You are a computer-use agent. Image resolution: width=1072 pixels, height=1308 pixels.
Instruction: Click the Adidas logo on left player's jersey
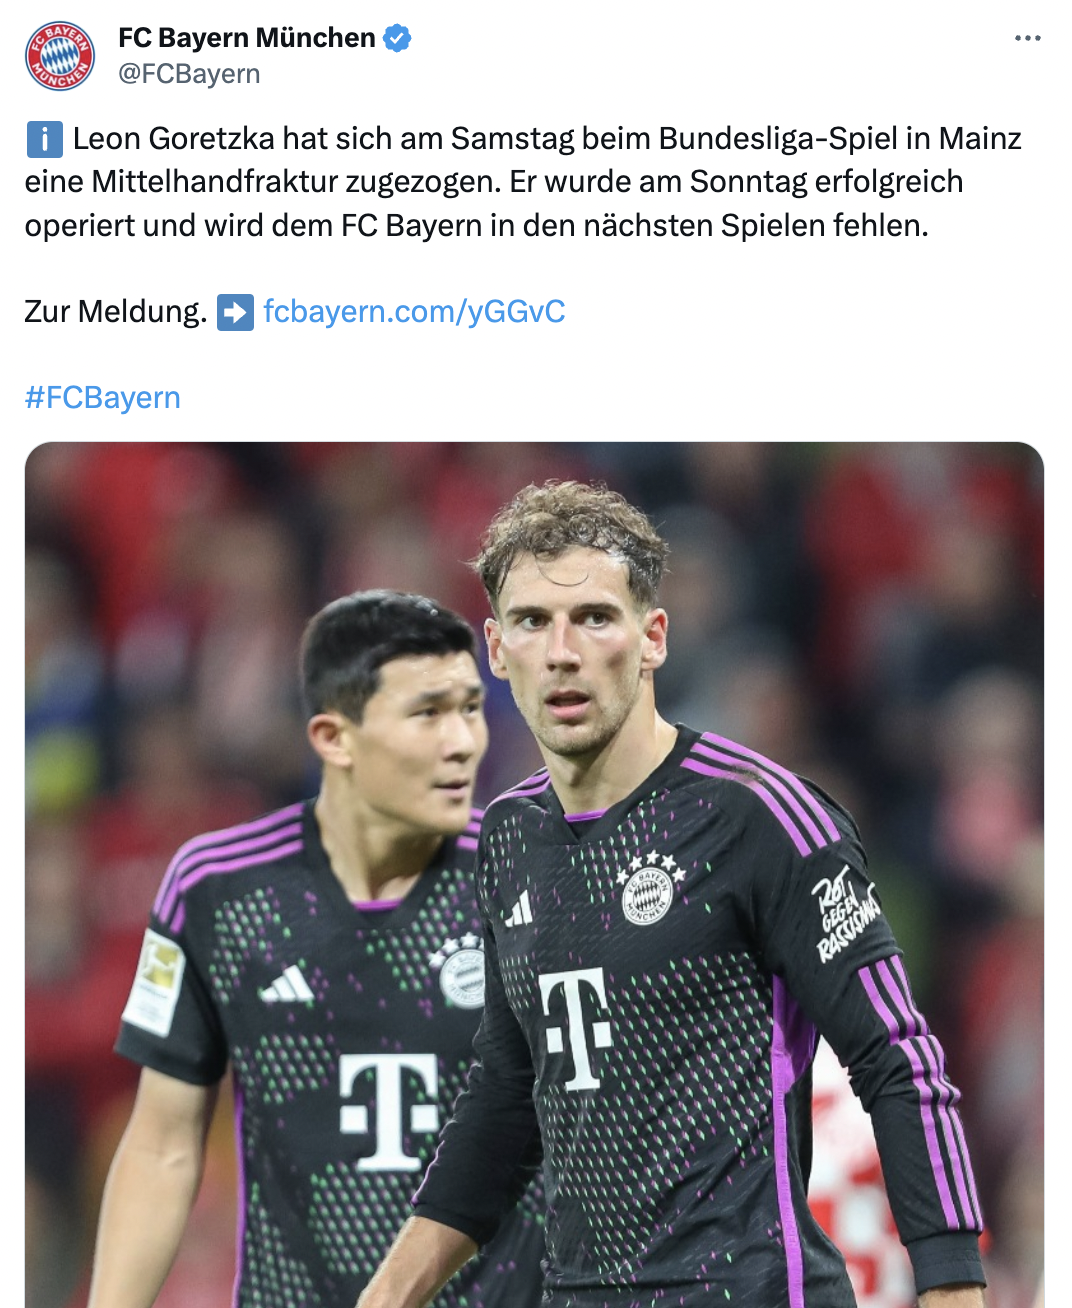point(288,984)
